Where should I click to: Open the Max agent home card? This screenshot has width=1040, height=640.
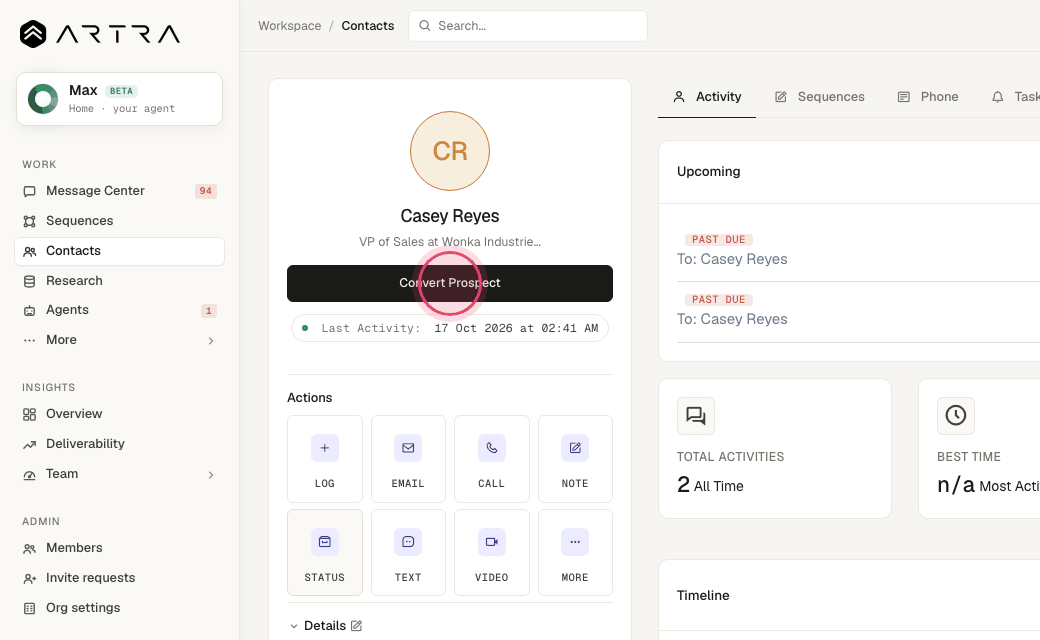click(x=119, y=99)
